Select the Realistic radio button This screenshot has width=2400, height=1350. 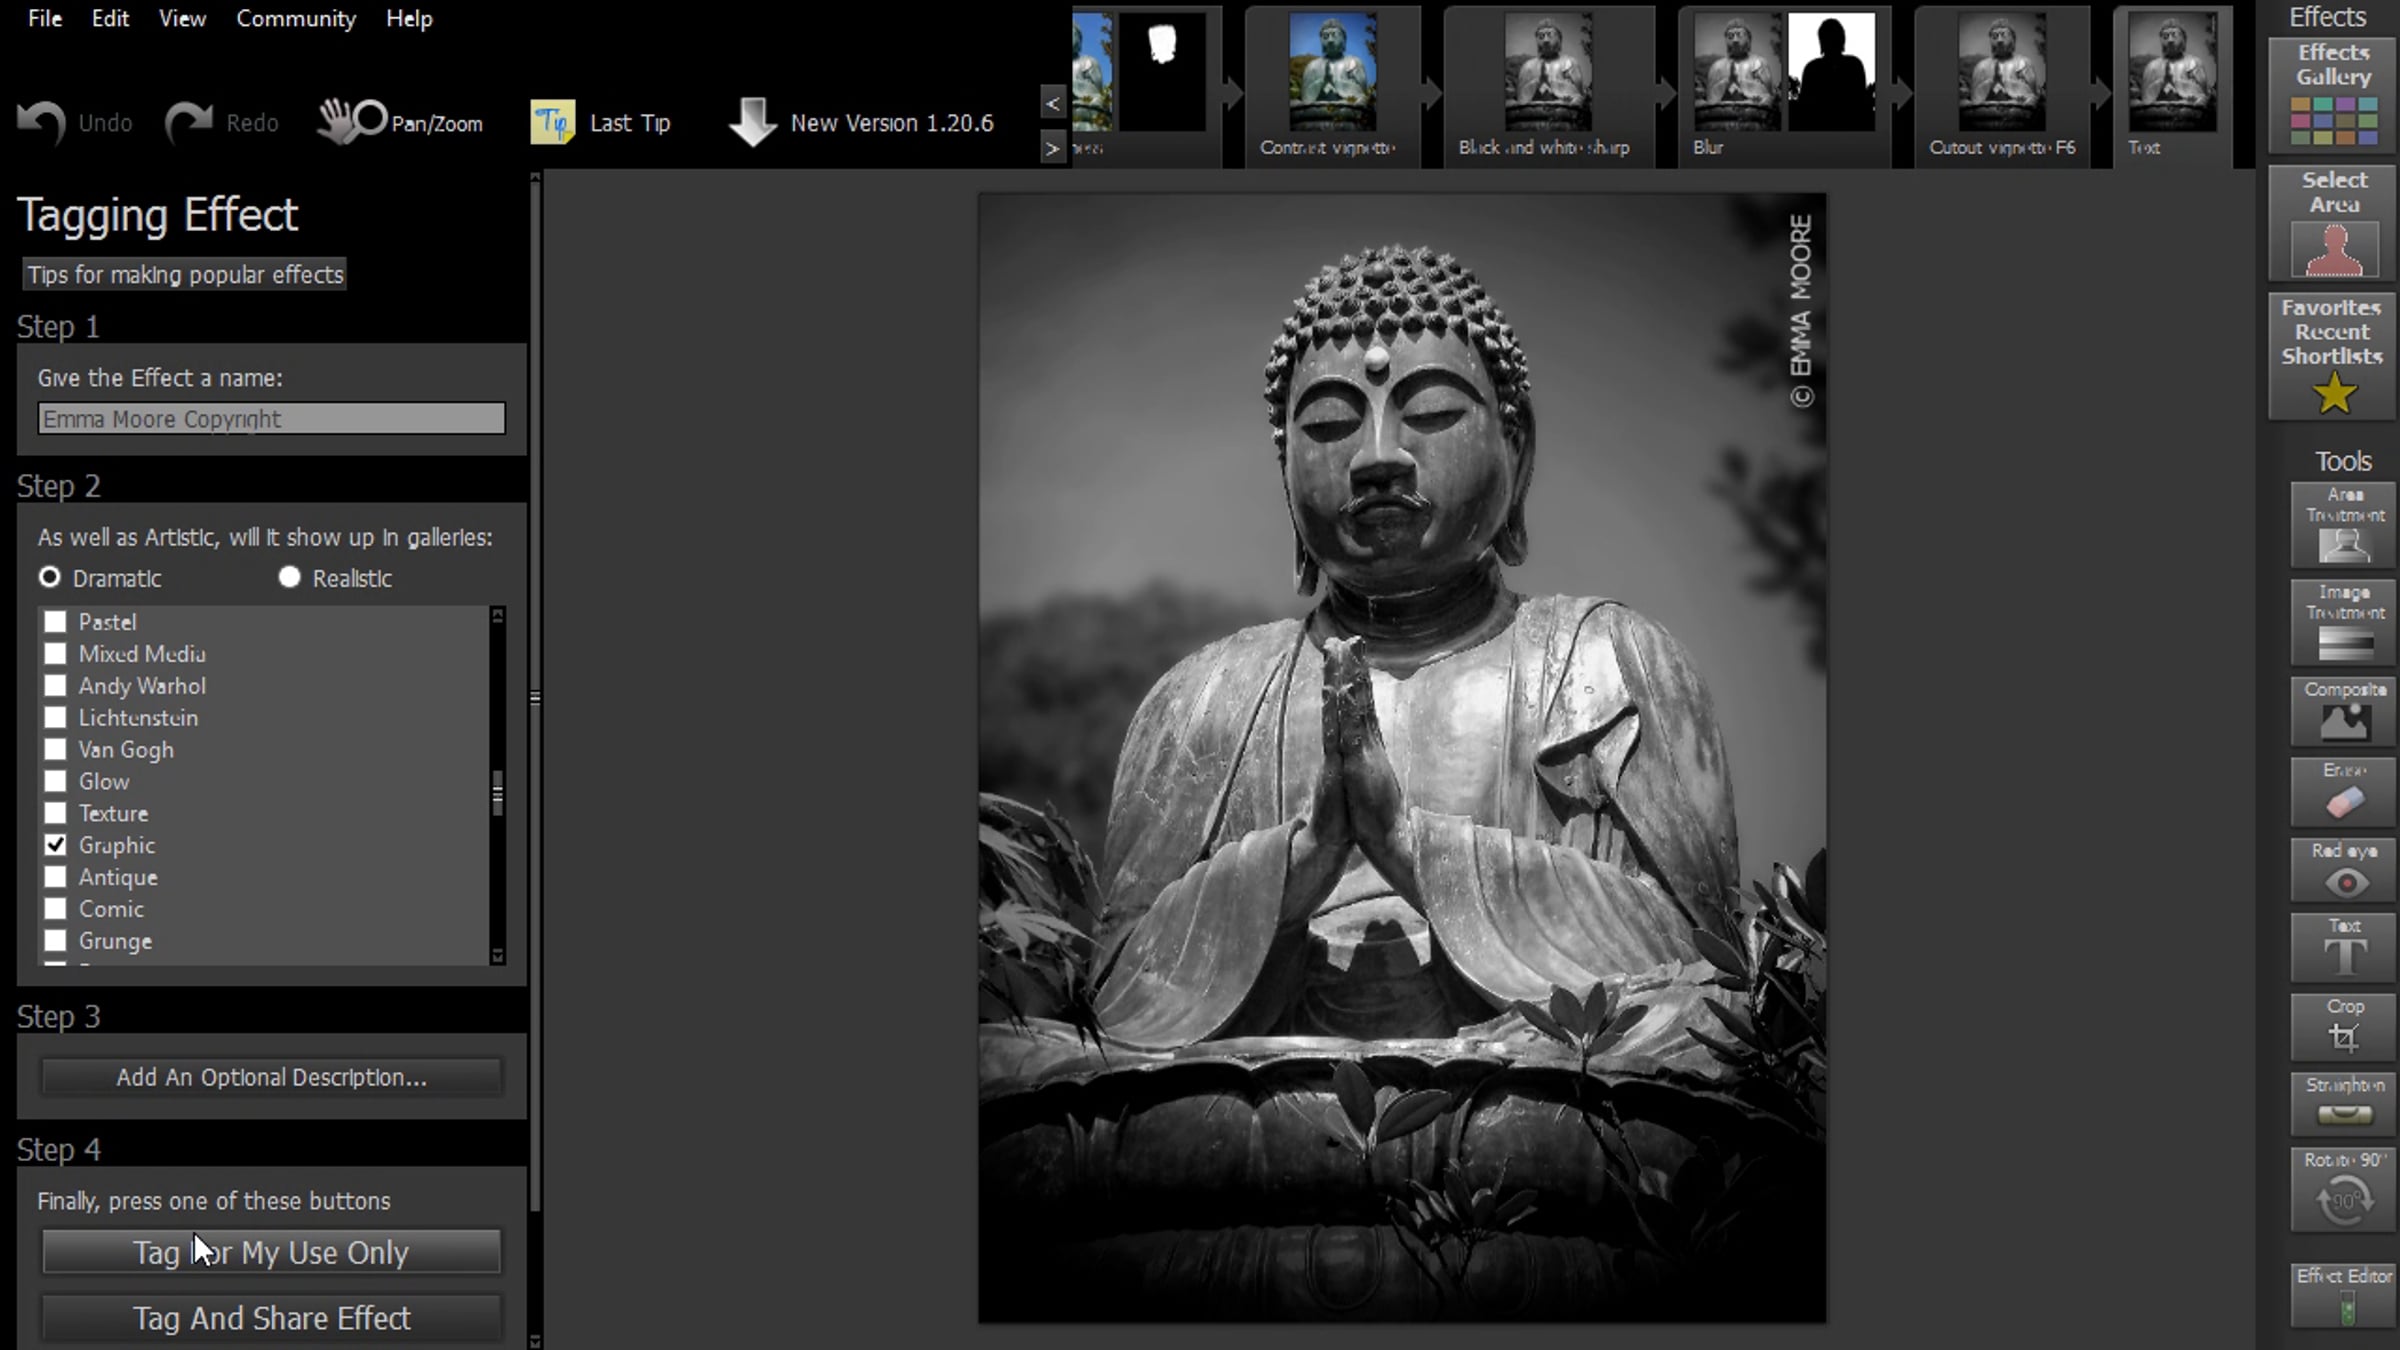click(x=289, y=577)
